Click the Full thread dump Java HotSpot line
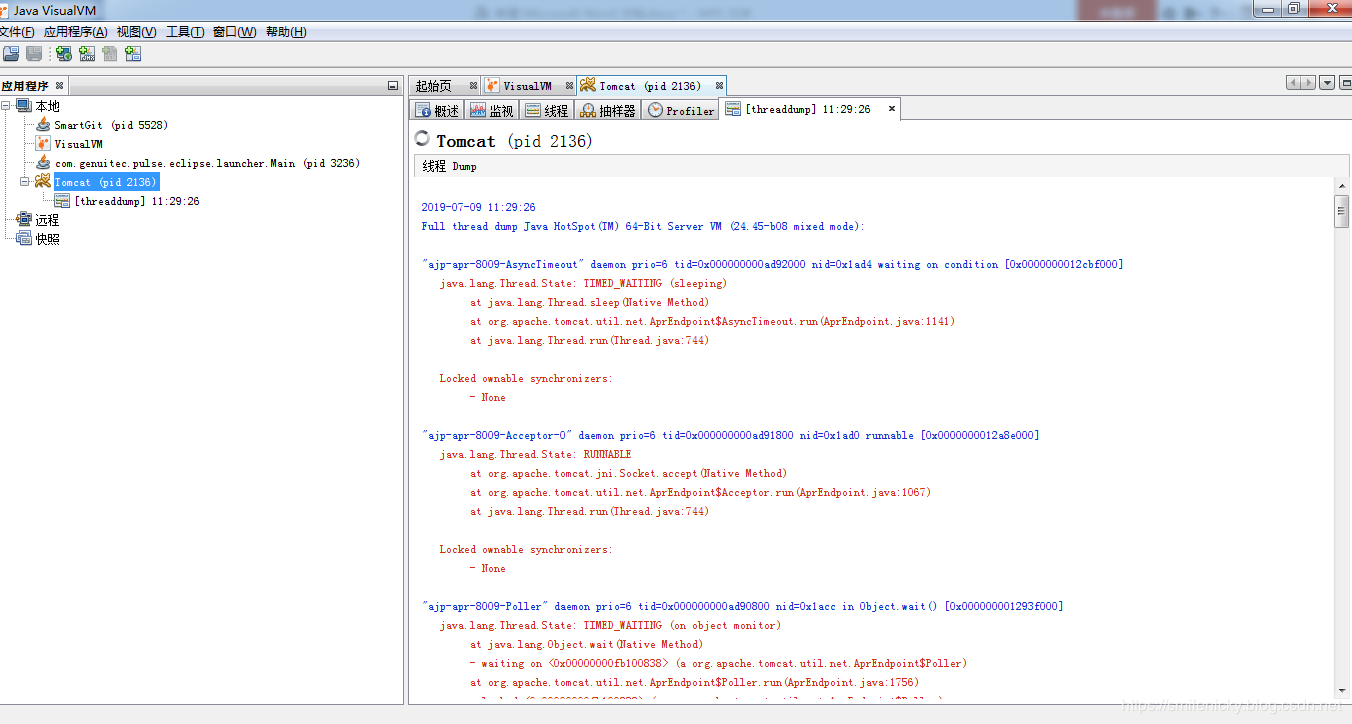The width and height of the screenshot is (1352, 724). [x=643, y=226]
